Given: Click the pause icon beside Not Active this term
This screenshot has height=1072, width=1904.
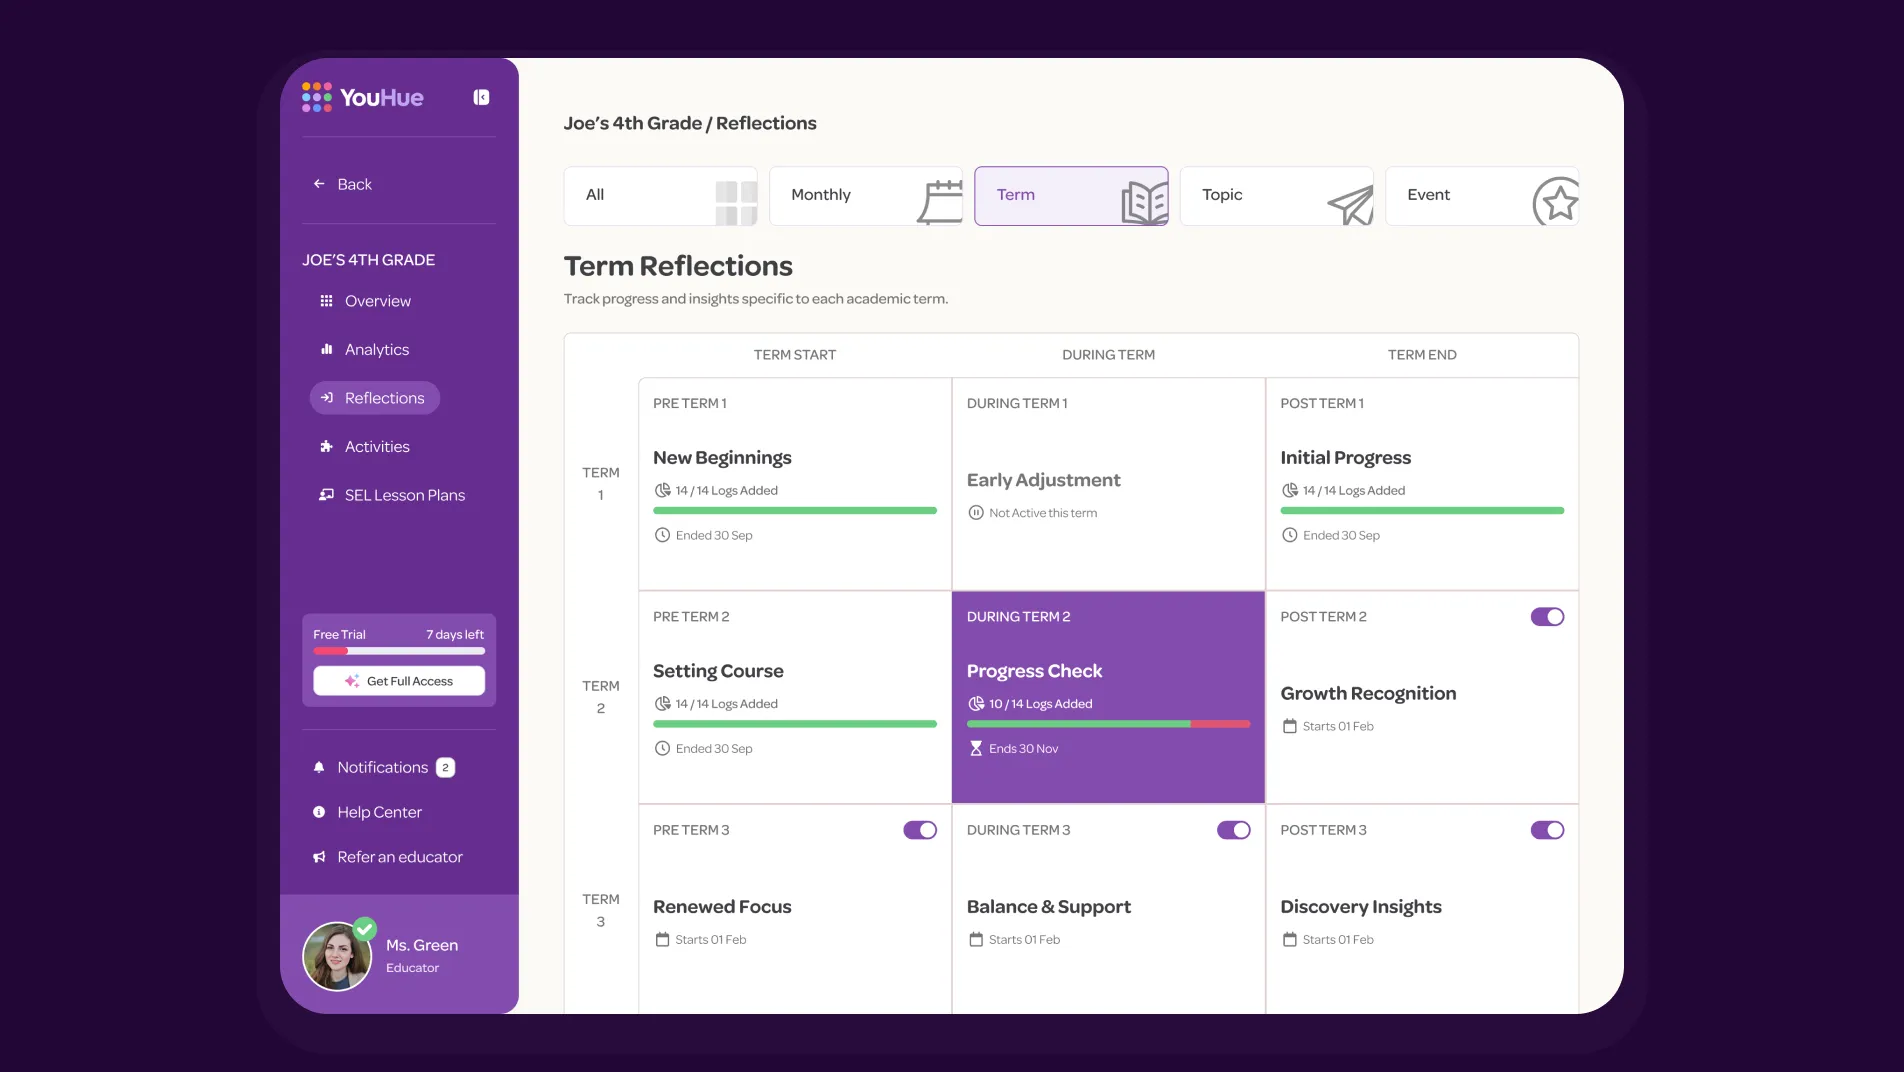Looking at the screenshot, I should click(976, 513).
